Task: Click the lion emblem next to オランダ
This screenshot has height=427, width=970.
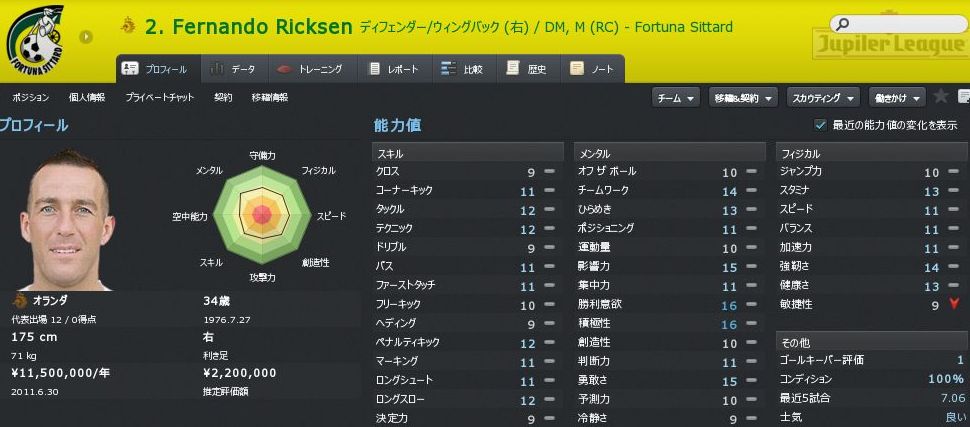Action: tap(19, 301)
